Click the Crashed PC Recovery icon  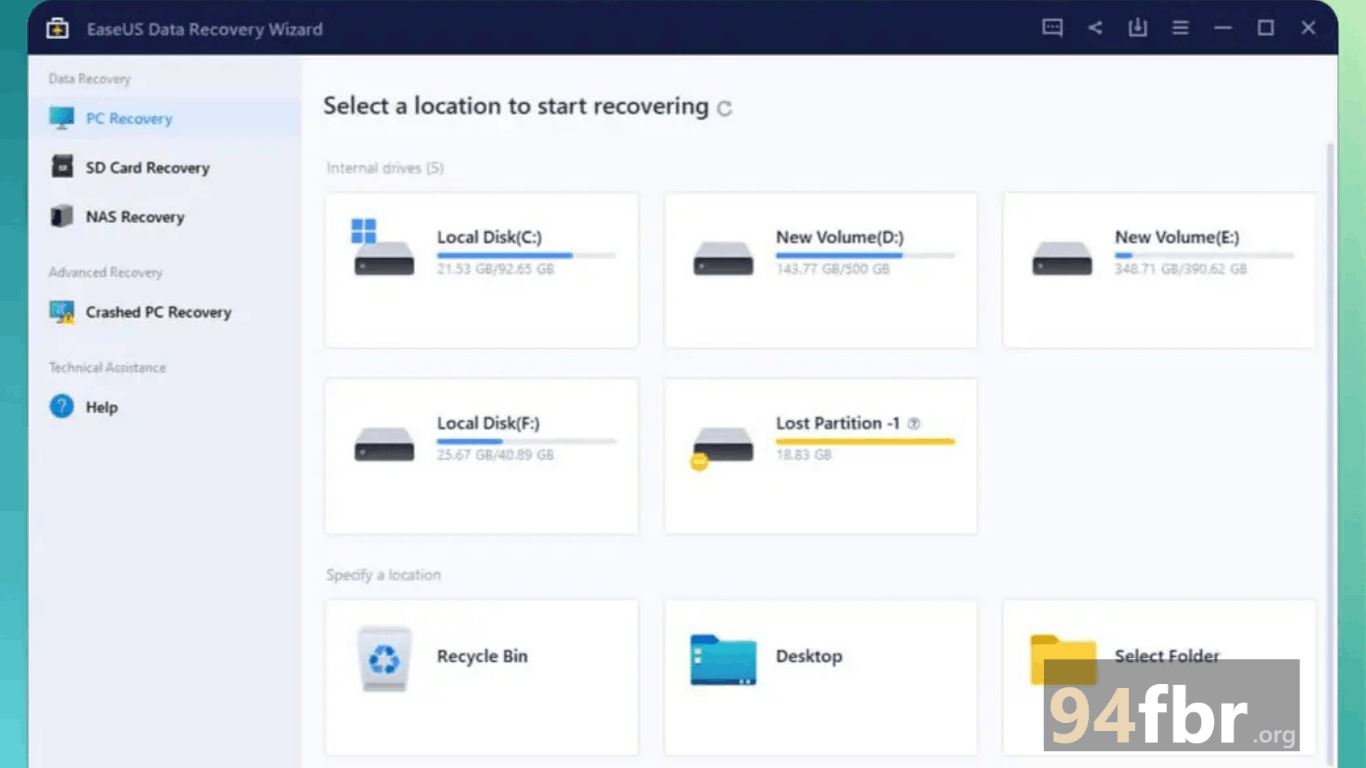[62, 312]
